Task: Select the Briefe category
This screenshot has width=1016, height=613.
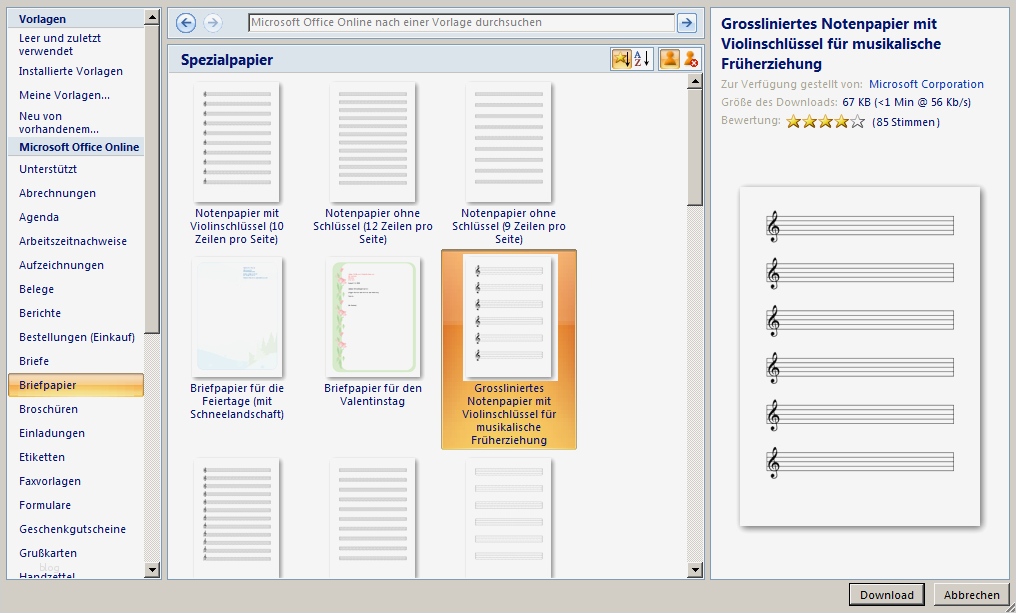Action: pyautogui.click(x=34, y=361)
